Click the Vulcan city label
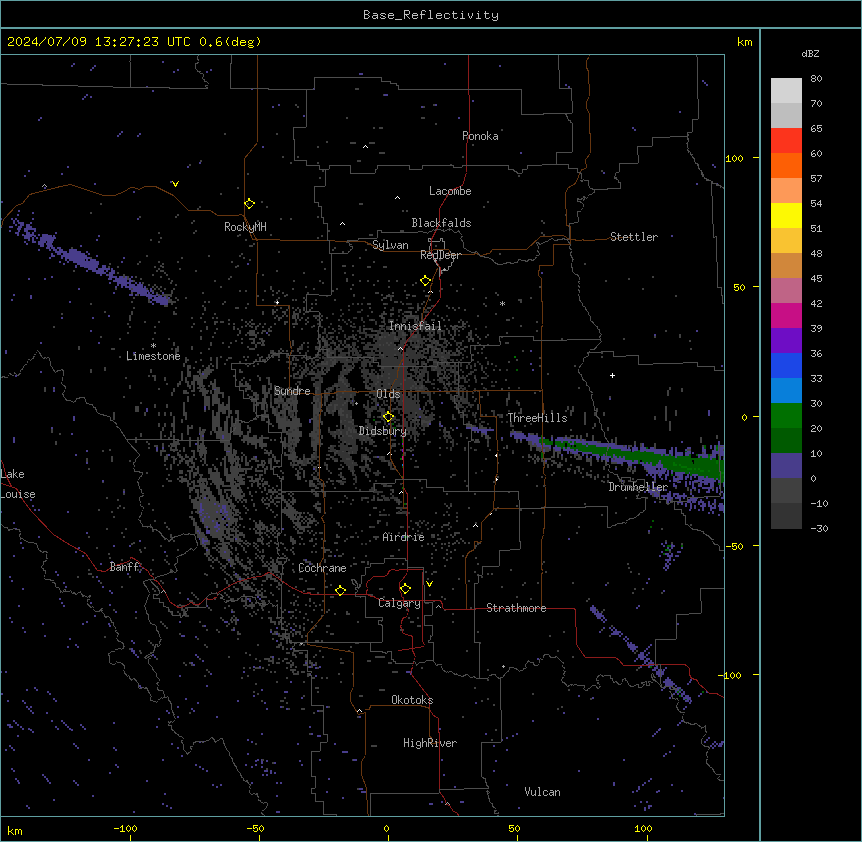The height and width of the screenshot is (842, 862). (x=542, y=792)
